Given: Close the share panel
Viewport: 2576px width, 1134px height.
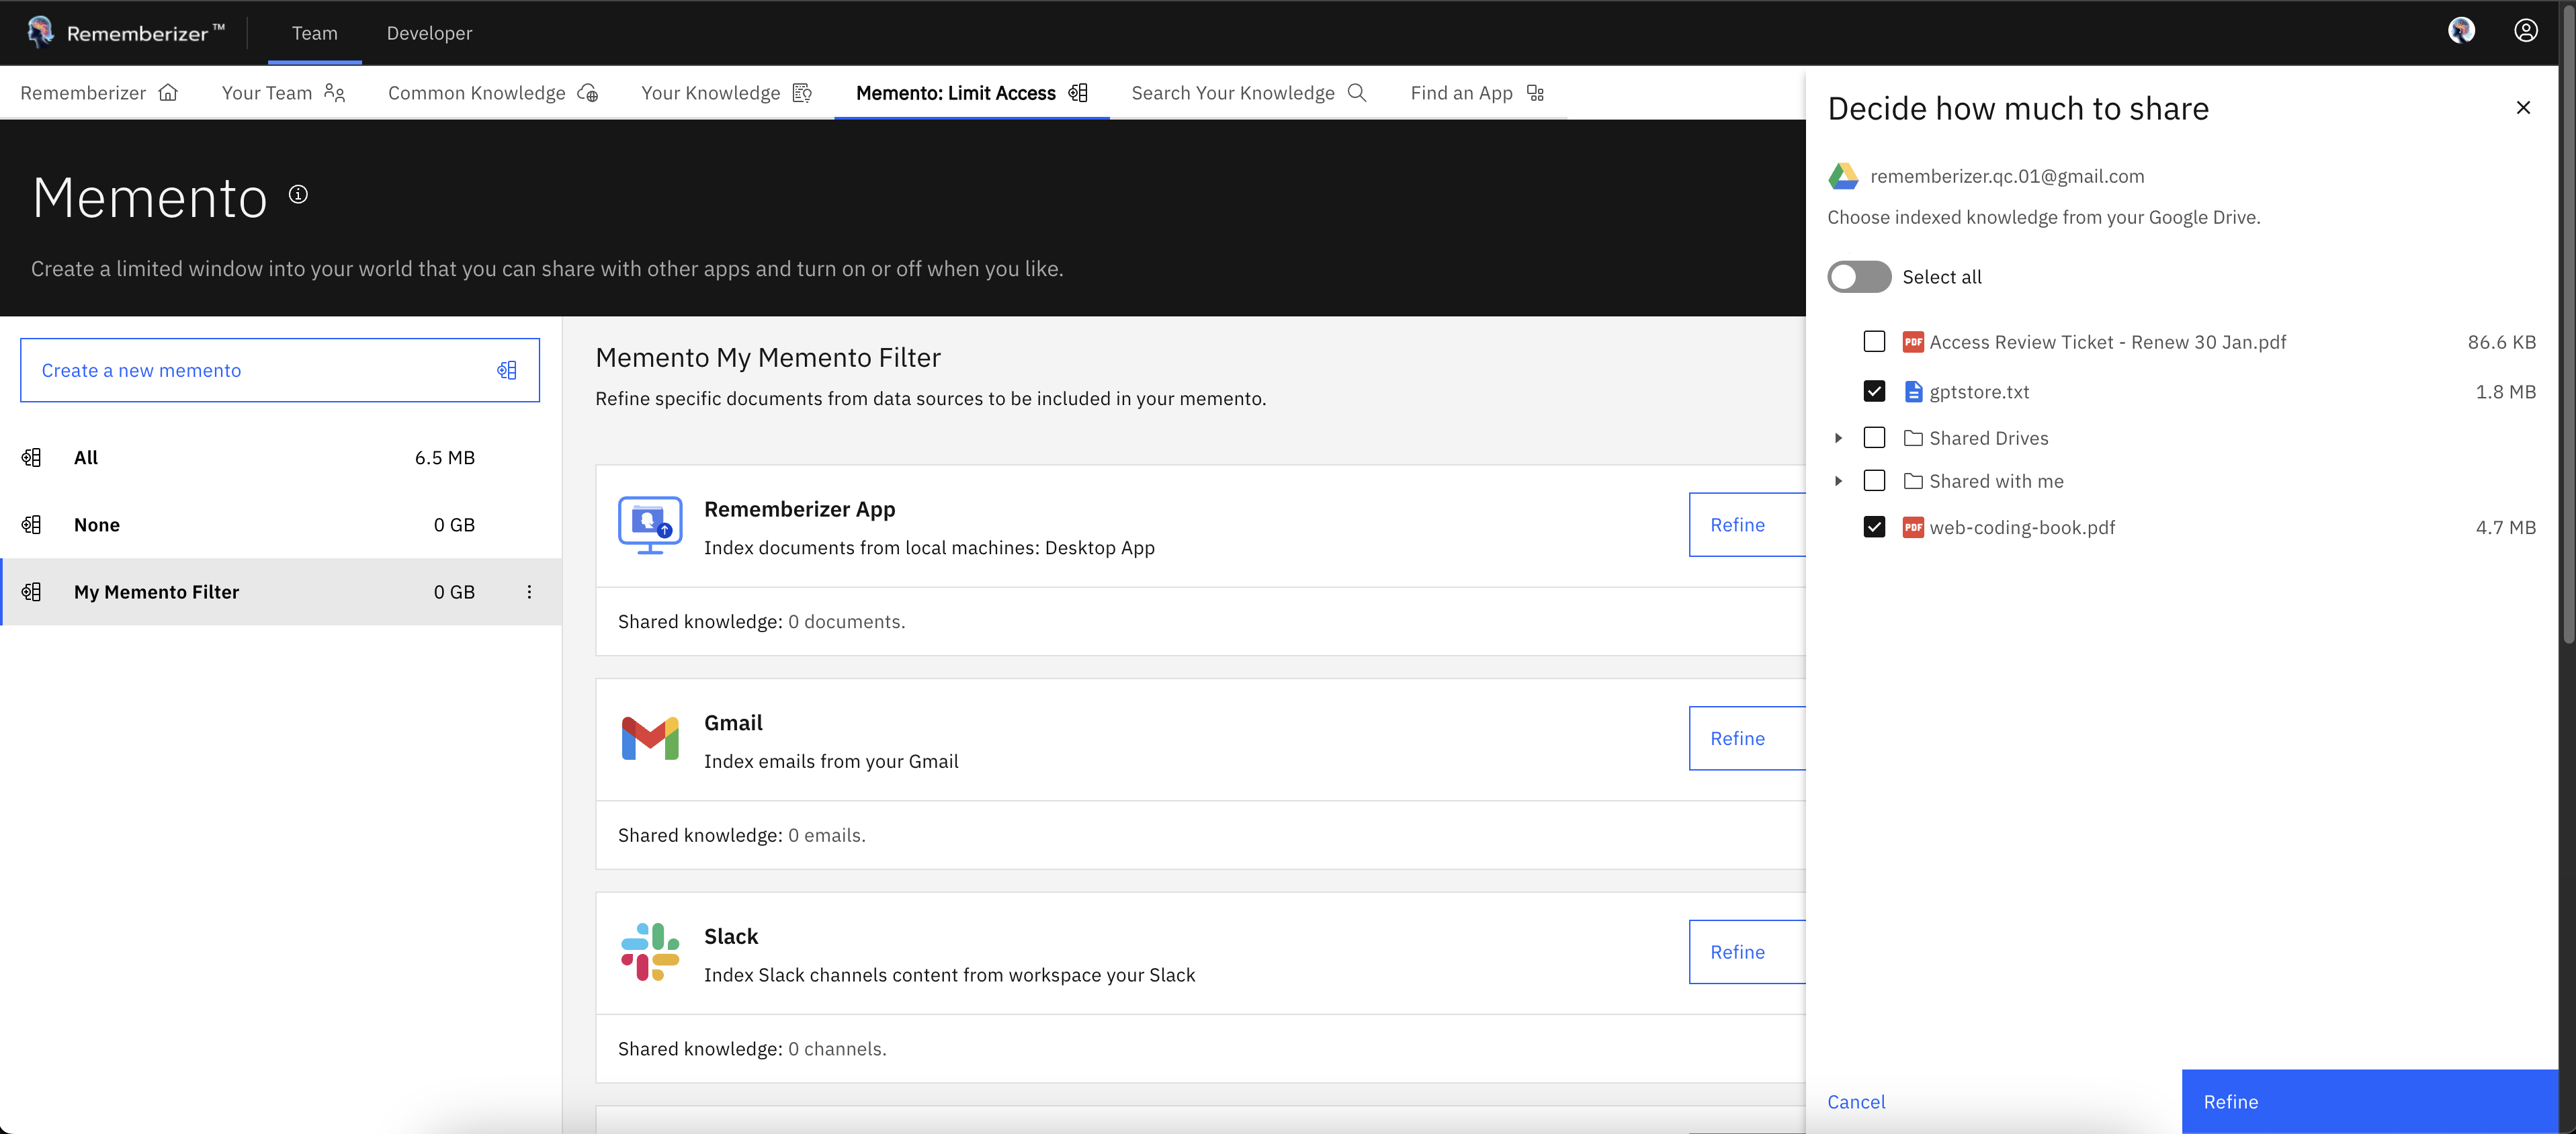Looking at the screenshot, I should 2523,108.
